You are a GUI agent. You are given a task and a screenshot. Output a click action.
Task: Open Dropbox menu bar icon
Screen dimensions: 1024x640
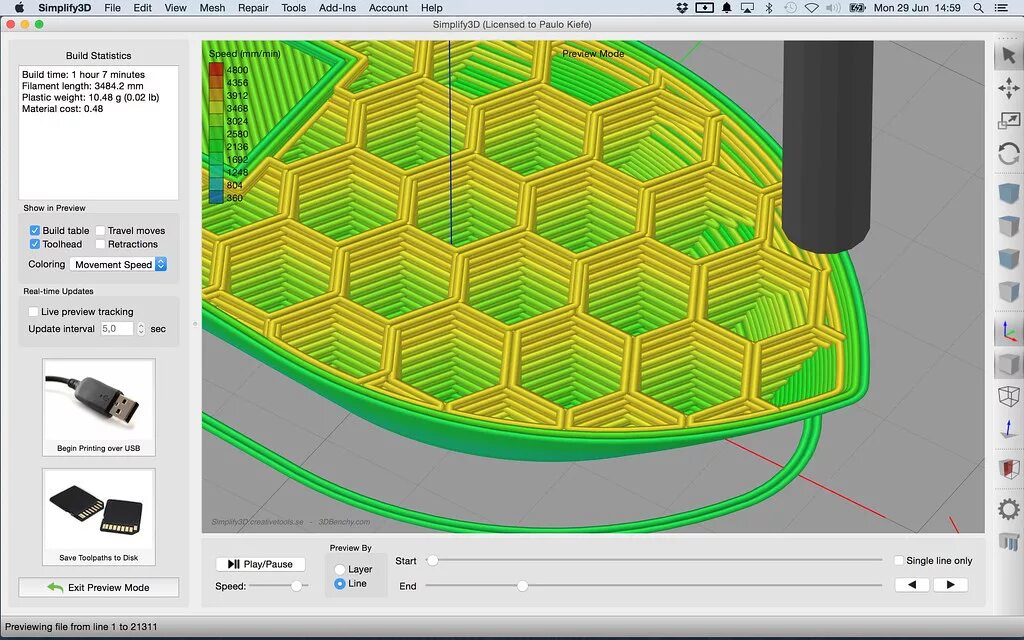[x=682, y=8]
